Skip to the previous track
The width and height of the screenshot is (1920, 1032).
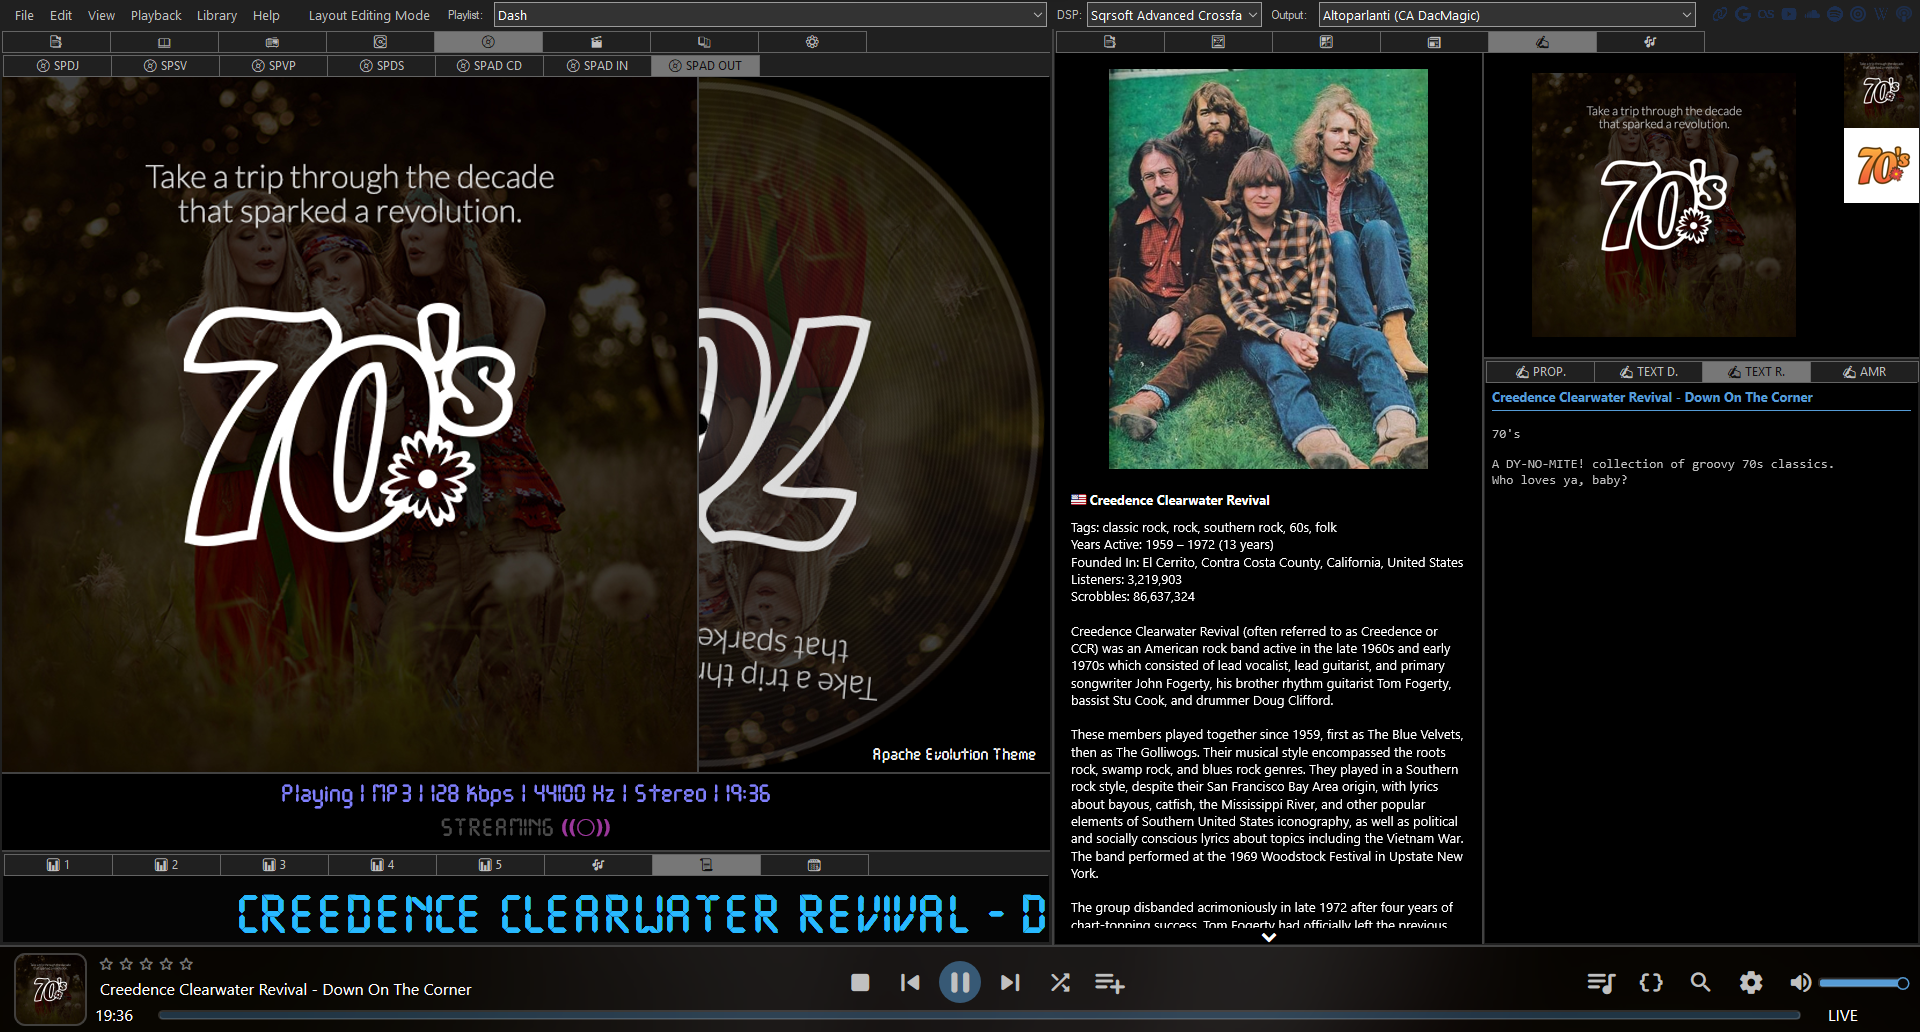pyautogui.click(x=910, y=983)
